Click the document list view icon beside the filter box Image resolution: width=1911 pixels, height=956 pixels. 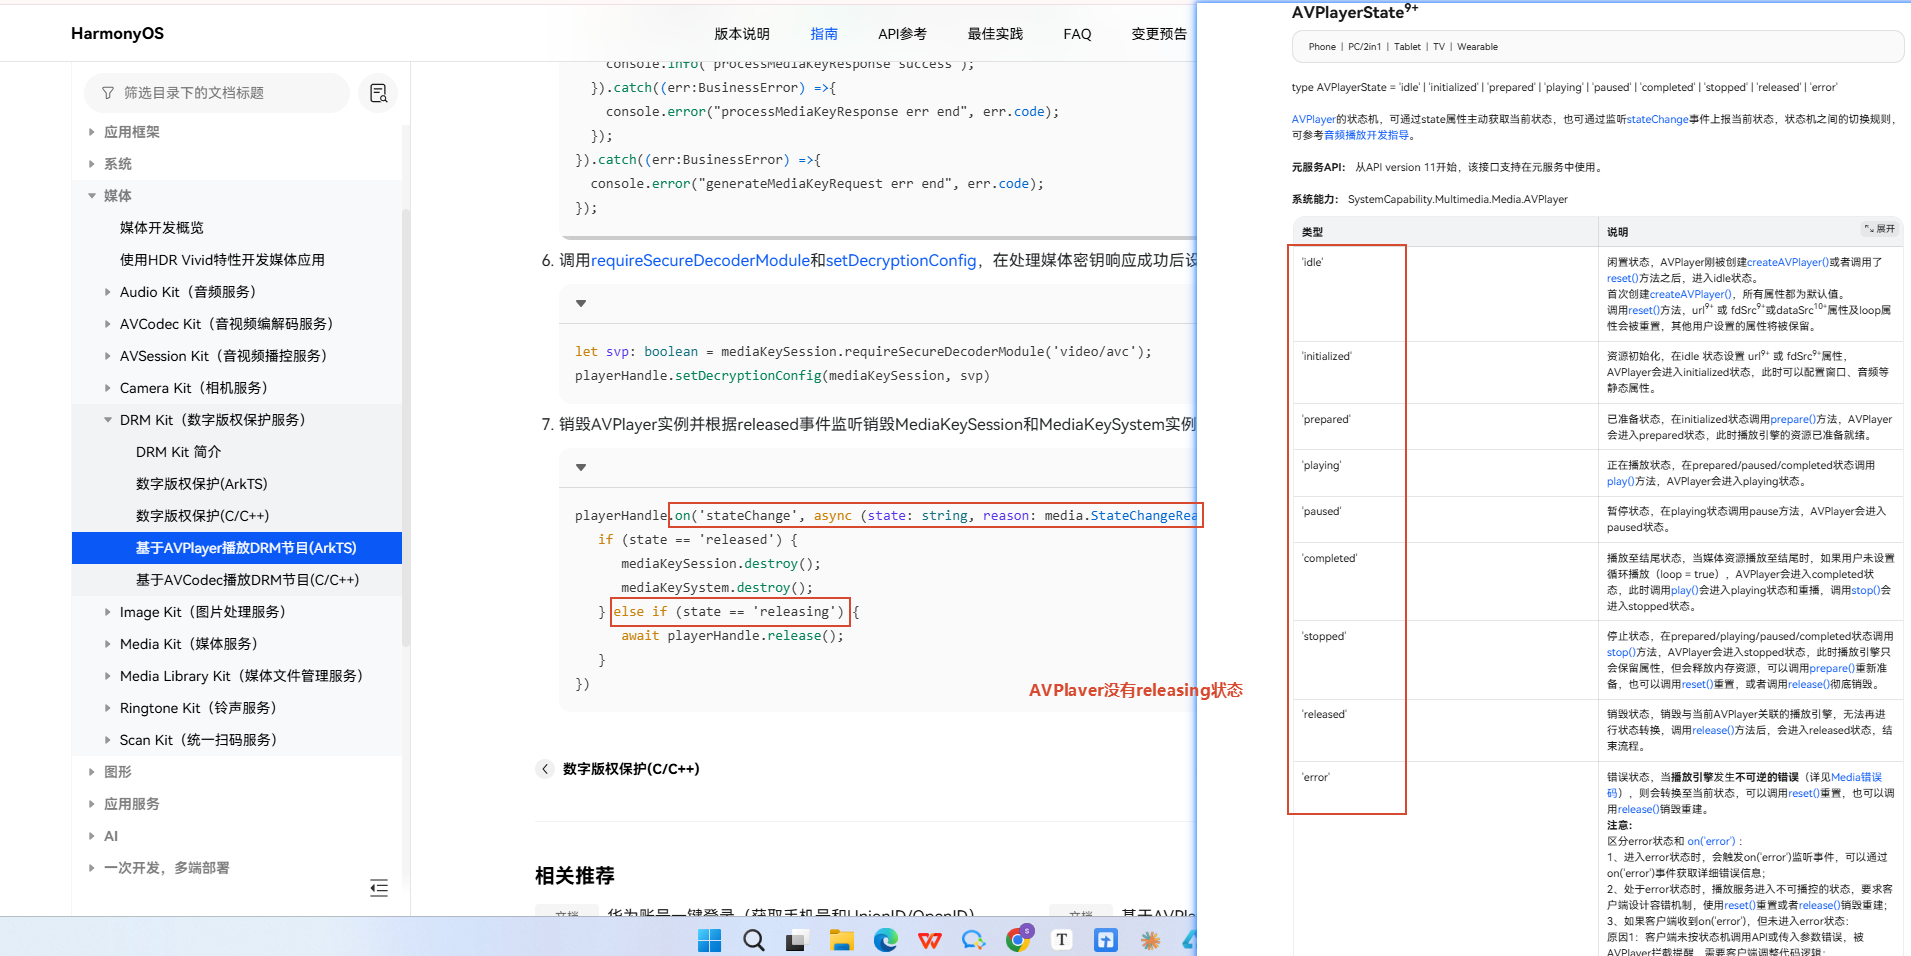point(379,93)
